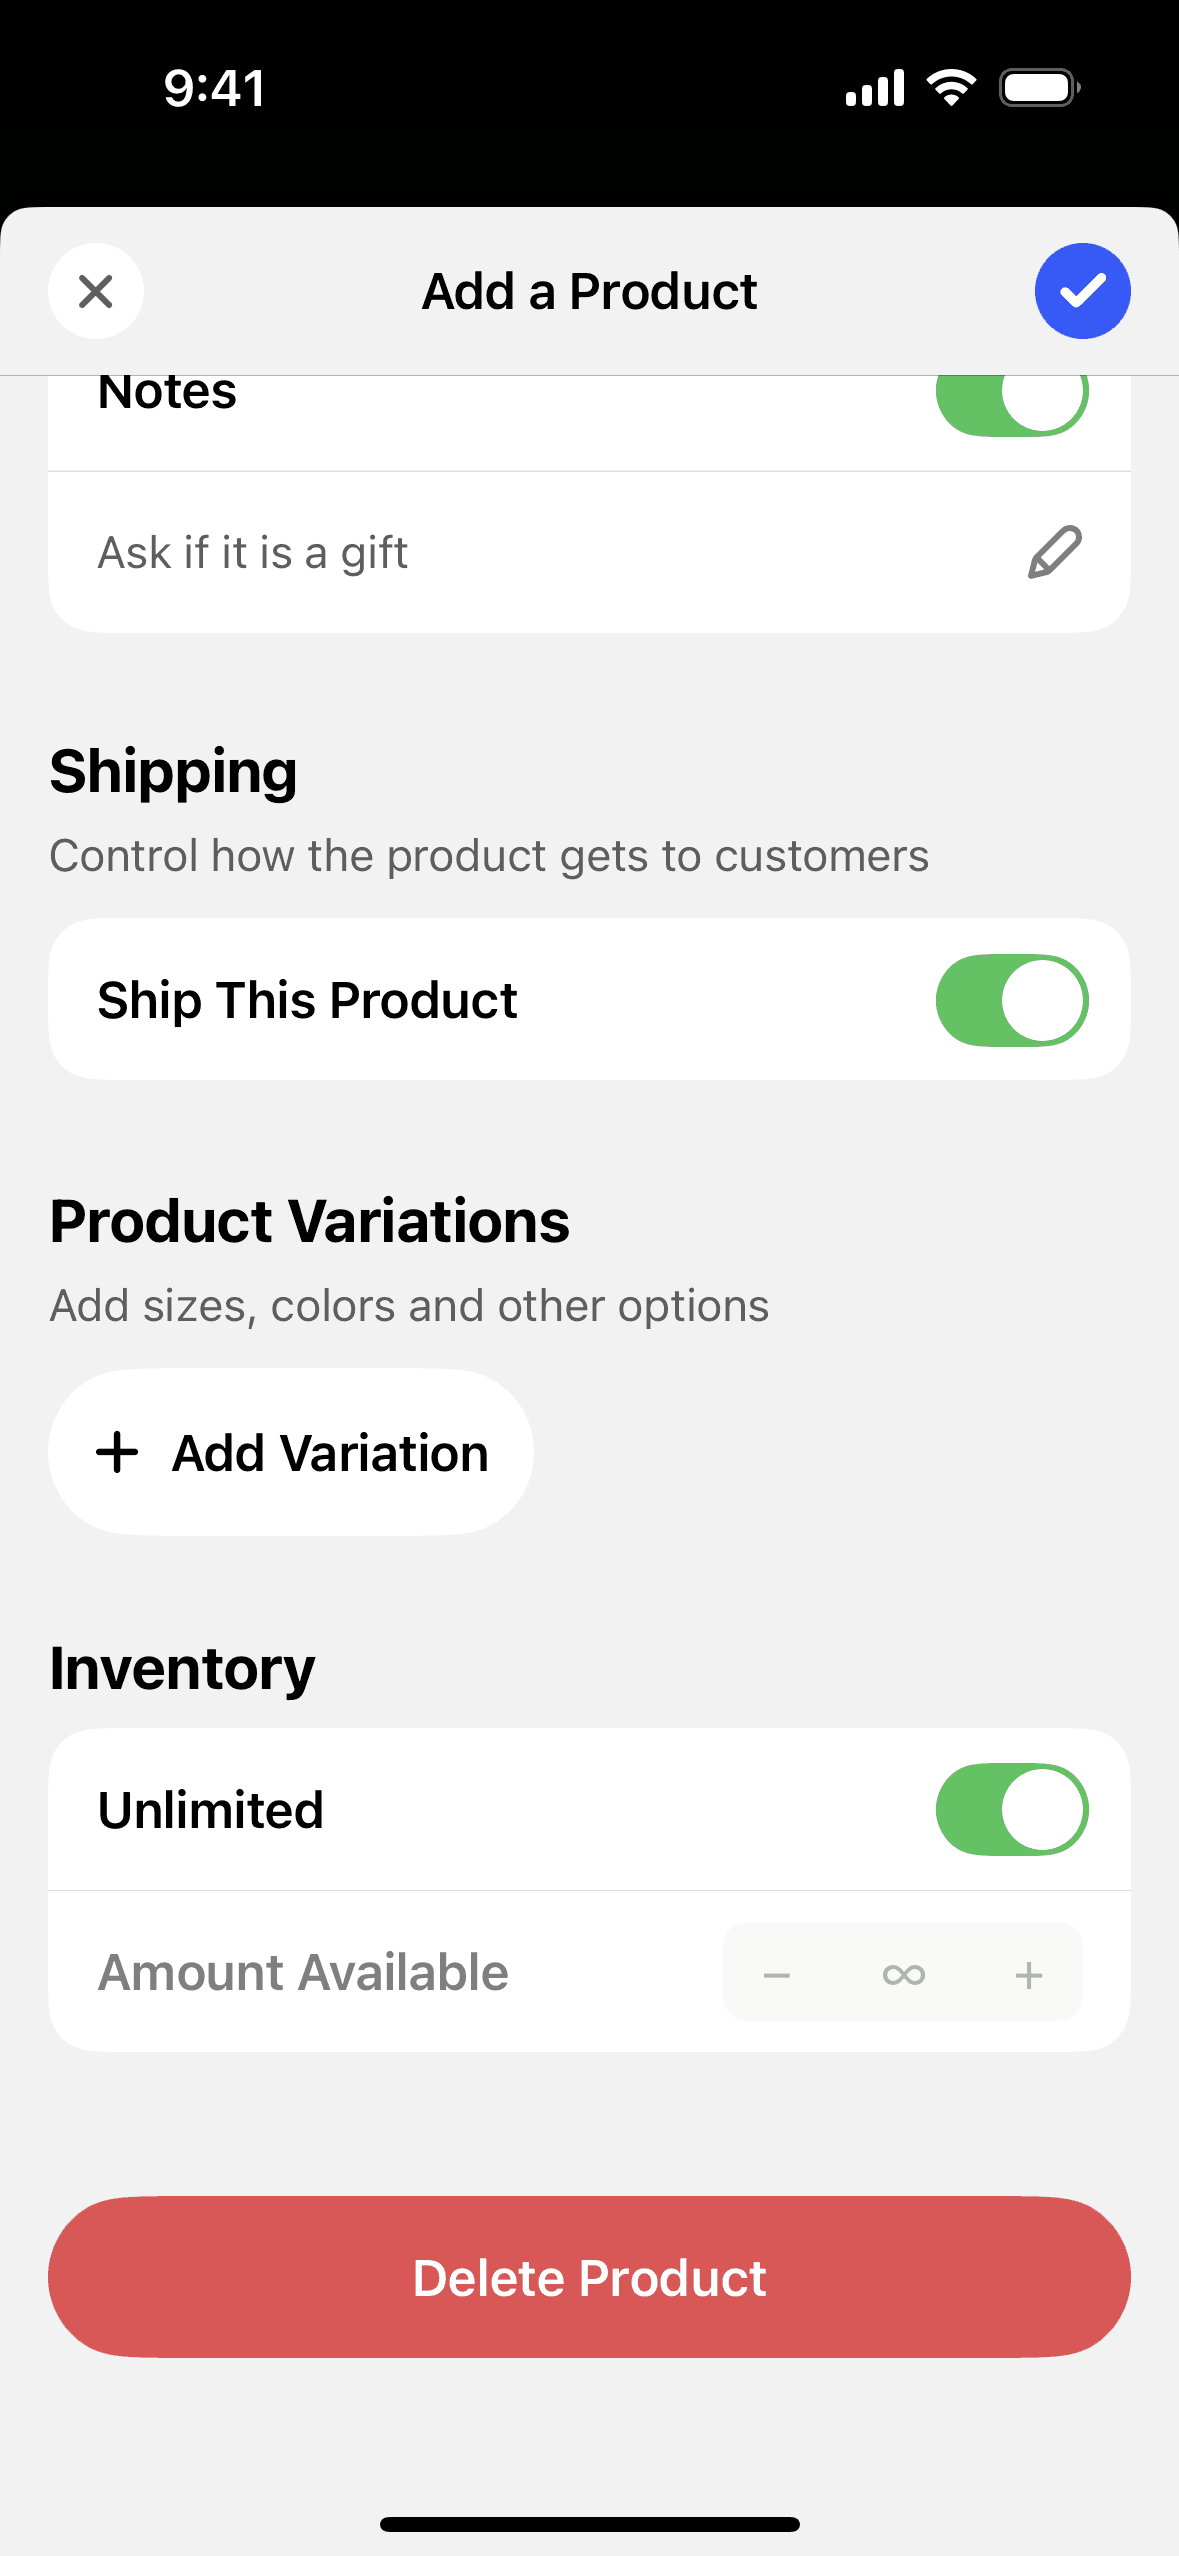1179x2556 pixels.
Task: Tap the Amount Available label
Action: [303, 1972]
